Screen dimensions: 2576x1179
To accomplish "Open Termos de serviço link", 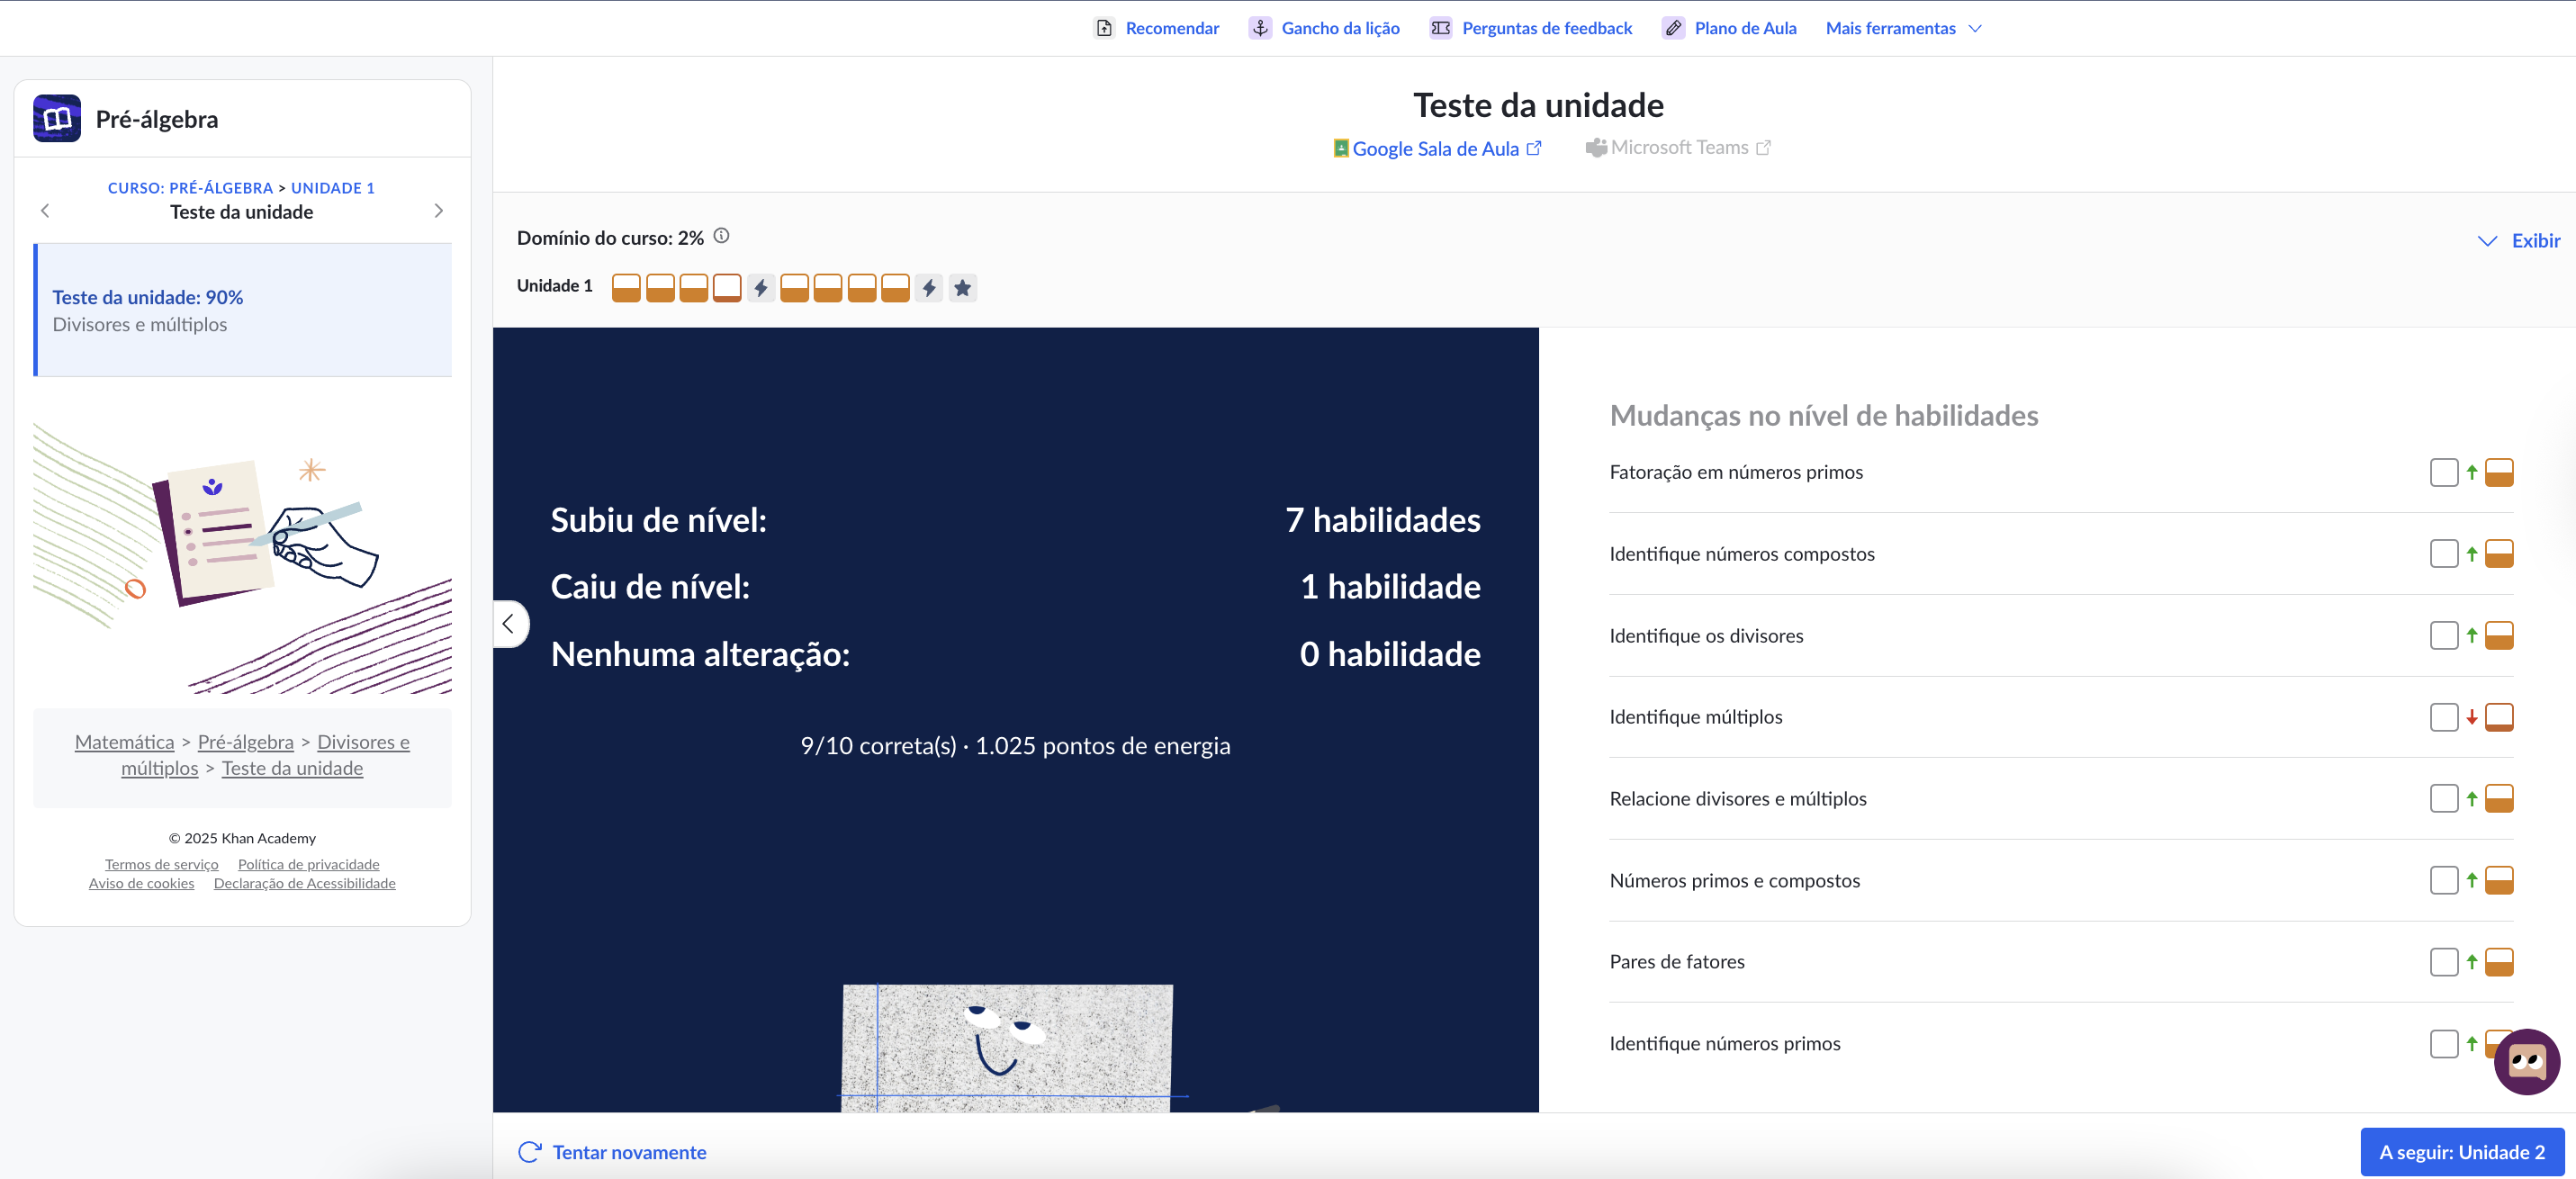I will [161, 864].
